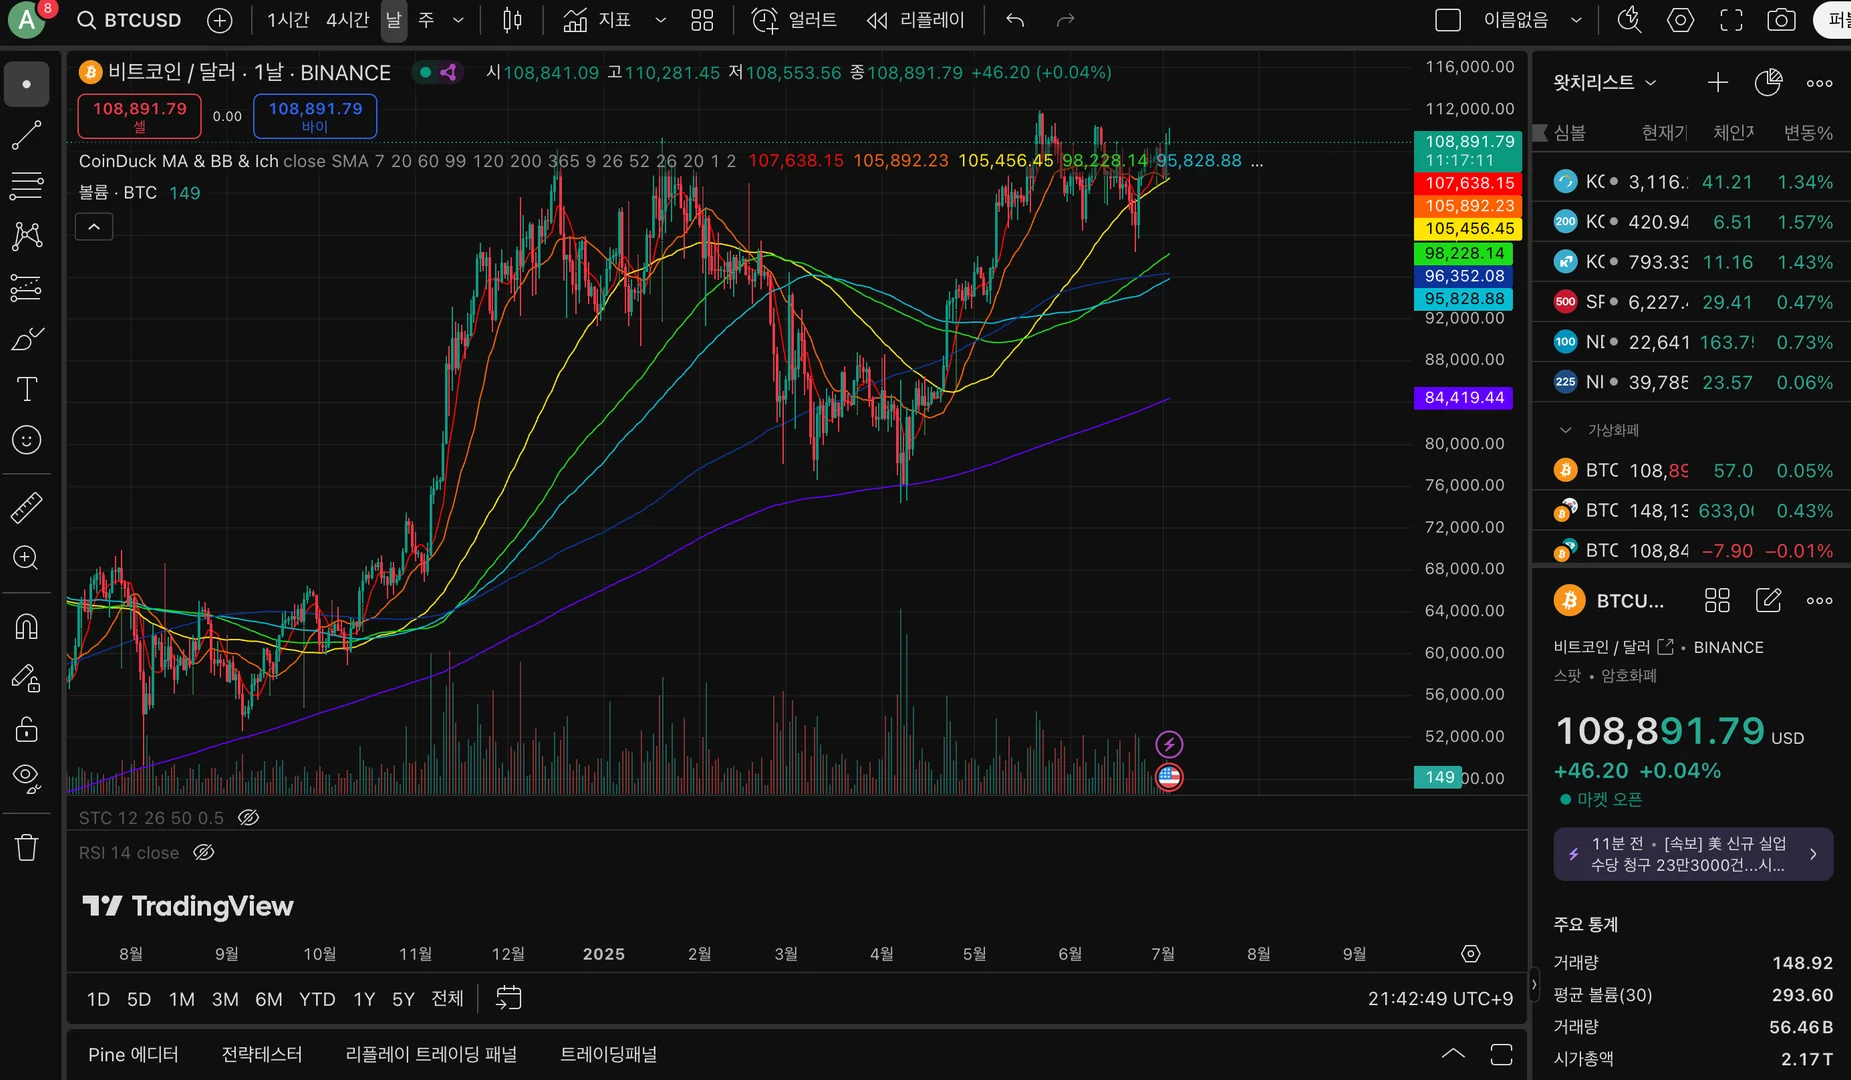Open the 이름없음 layout dropdown arrow
1851x1080 pixels.
pyautogui.click(x=1576, y=20)
